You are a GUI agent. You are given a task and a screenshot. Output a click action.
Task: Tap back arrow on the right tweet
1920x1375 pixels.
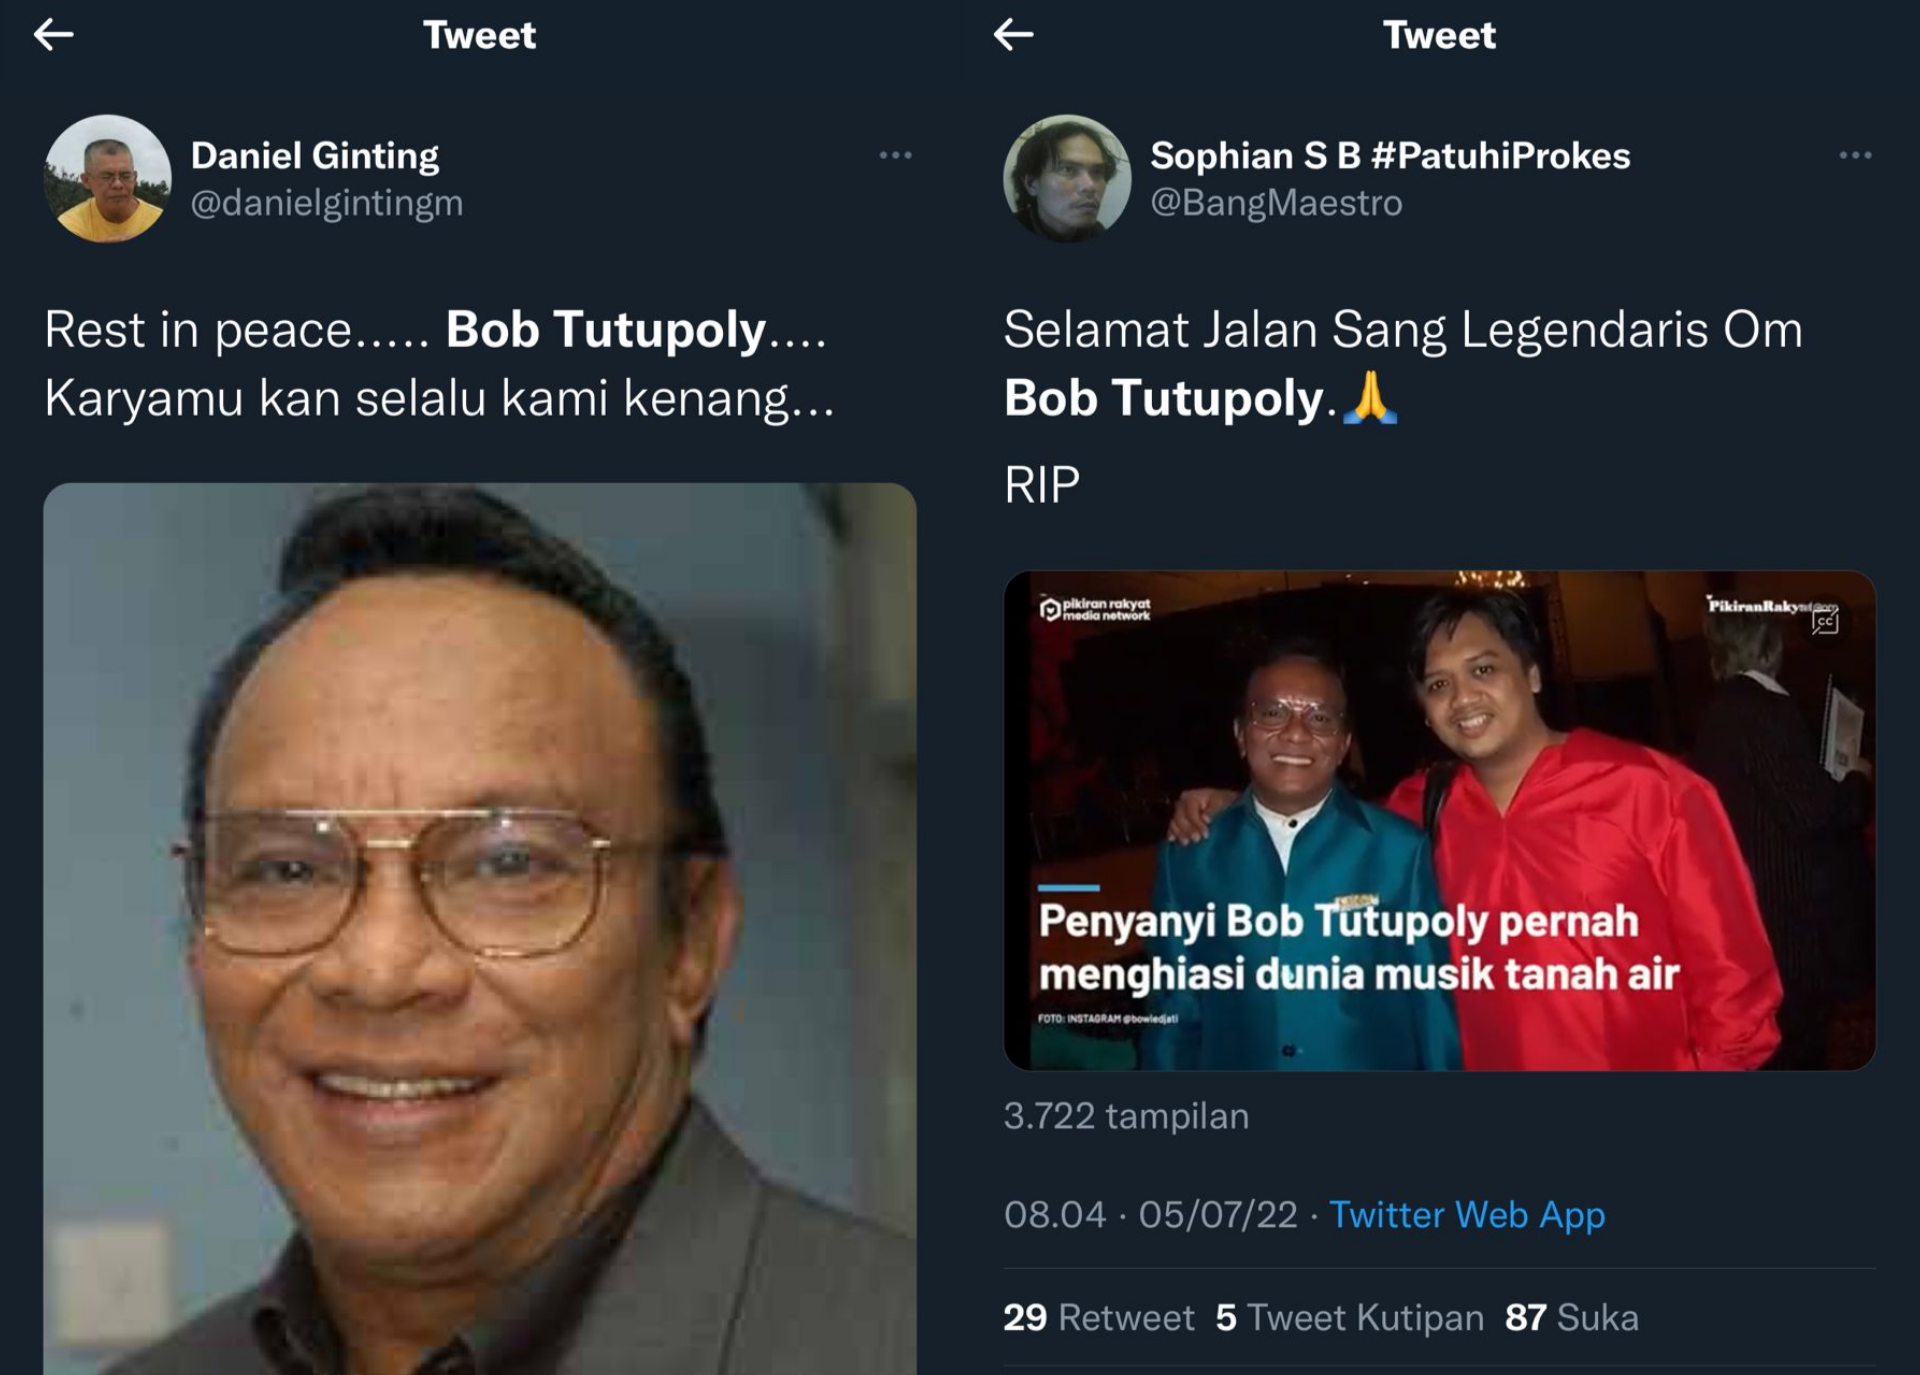[x=1013, y=35]
